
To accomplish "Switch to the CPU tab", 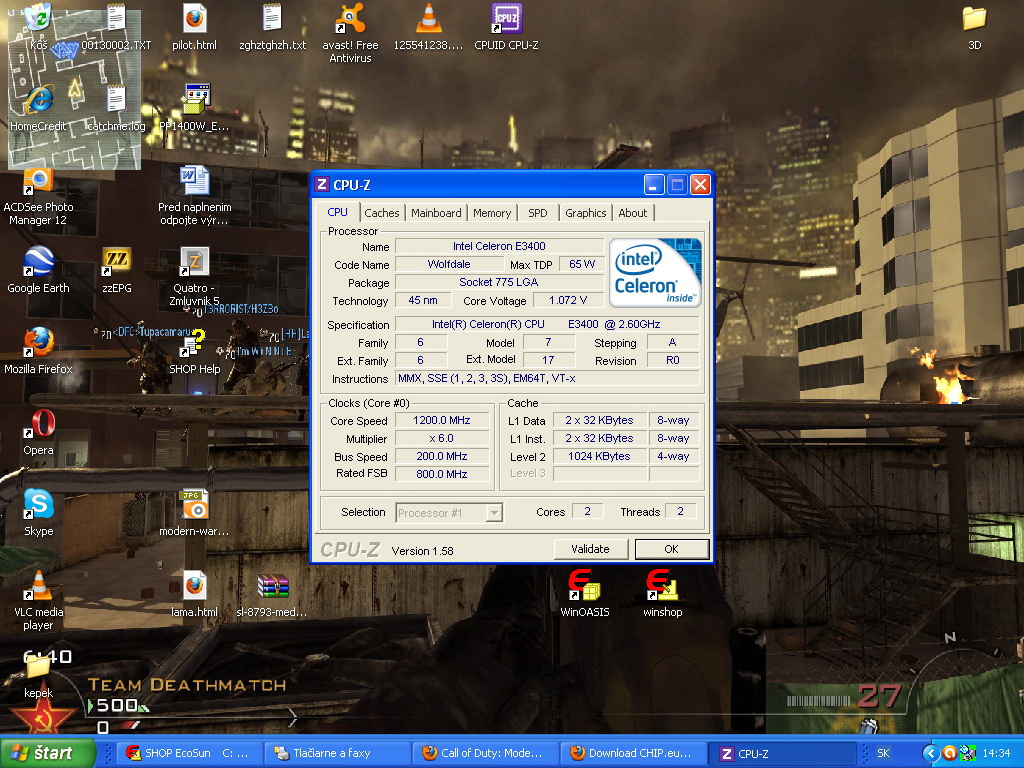I will click(x=338, y=212).
